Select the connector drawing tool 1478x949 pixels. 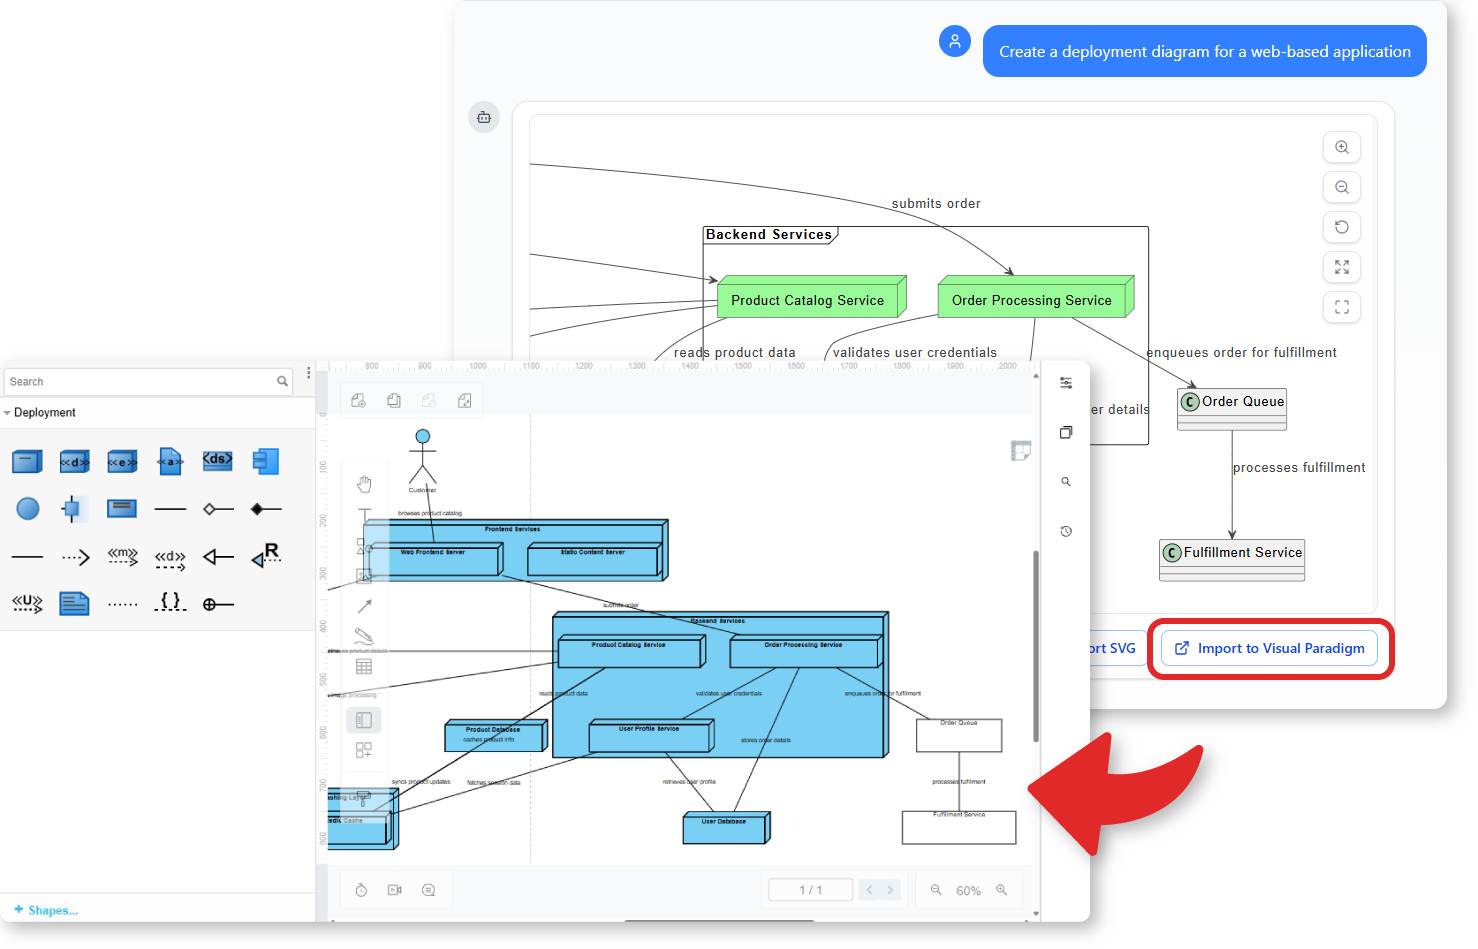click(364, 607)
